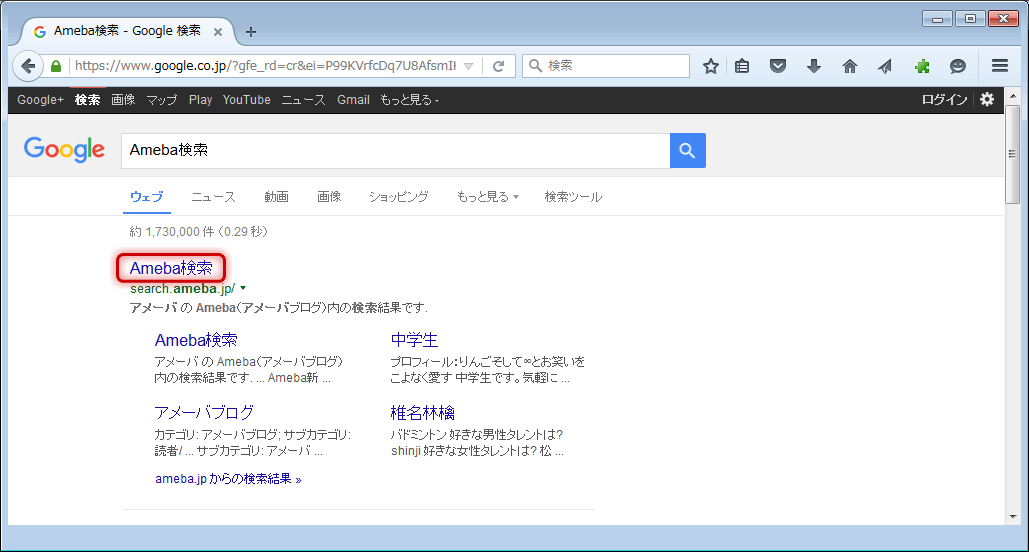Screen dimensions: 1029x552
Task: Open 検索ツール search tools
Action: click(x=573, y=197)
